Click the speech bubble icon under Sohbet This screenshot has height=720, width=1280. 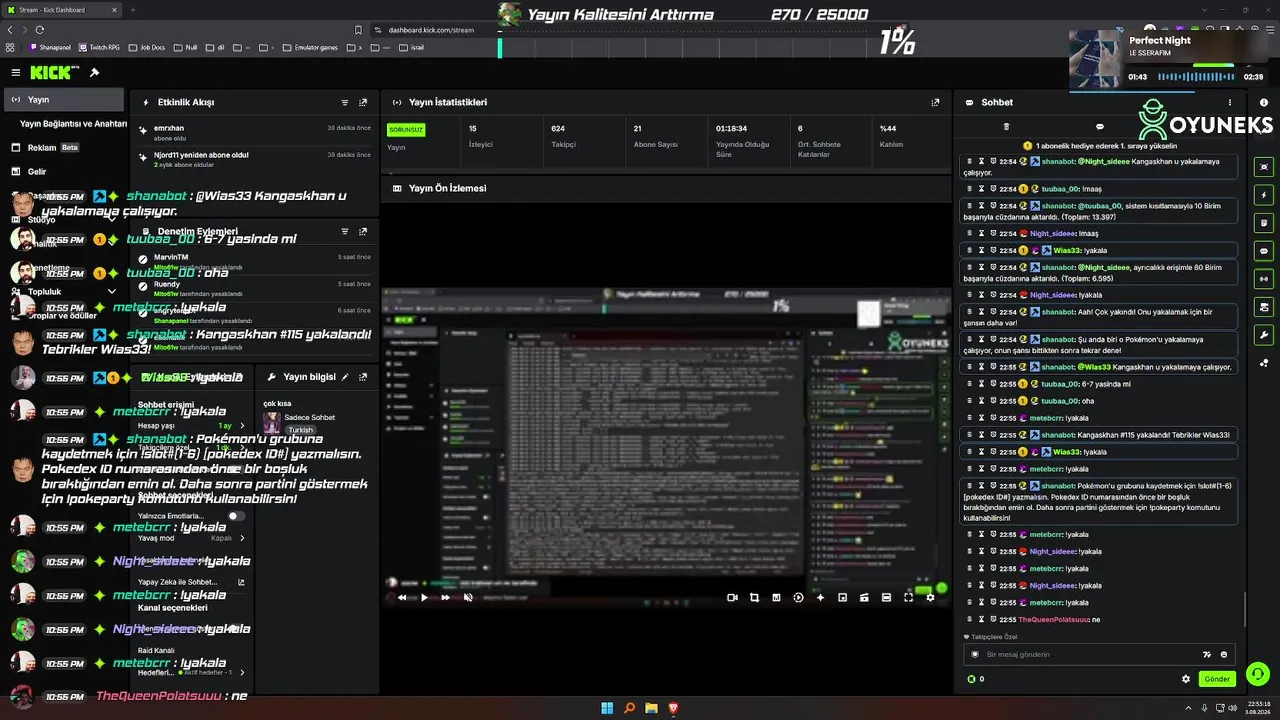(x=1100, y=127)
